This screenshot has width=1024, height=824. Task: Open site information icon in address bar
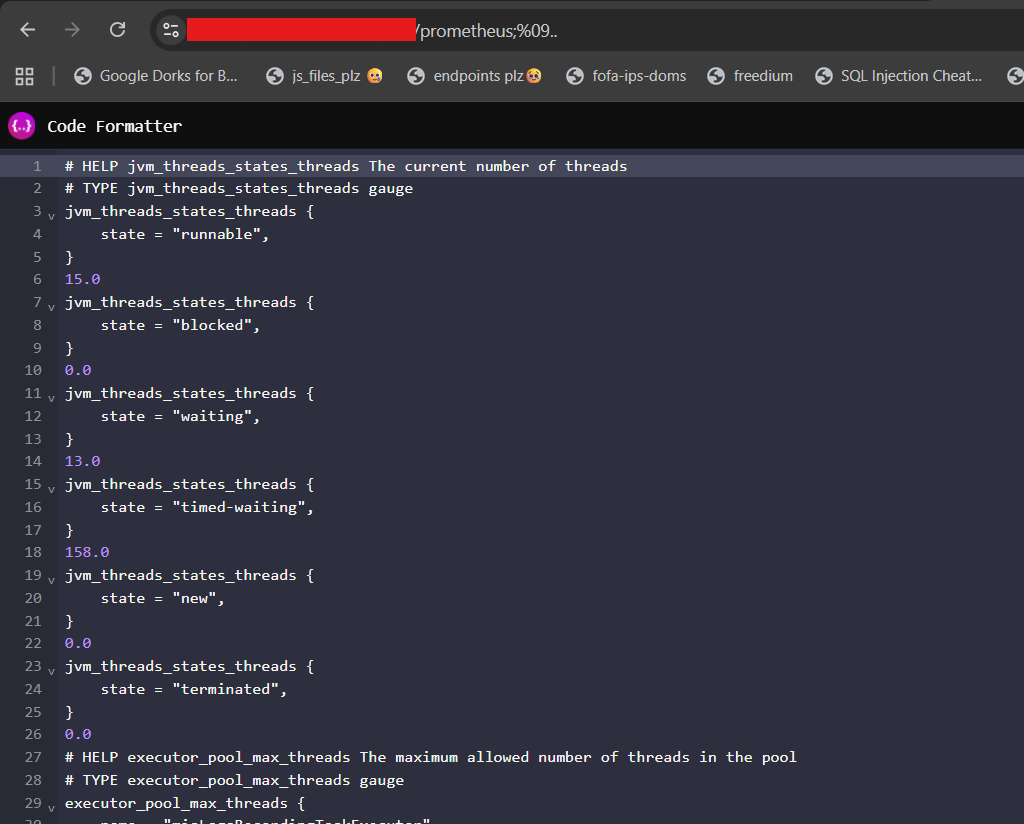click(x=171, y=30)
